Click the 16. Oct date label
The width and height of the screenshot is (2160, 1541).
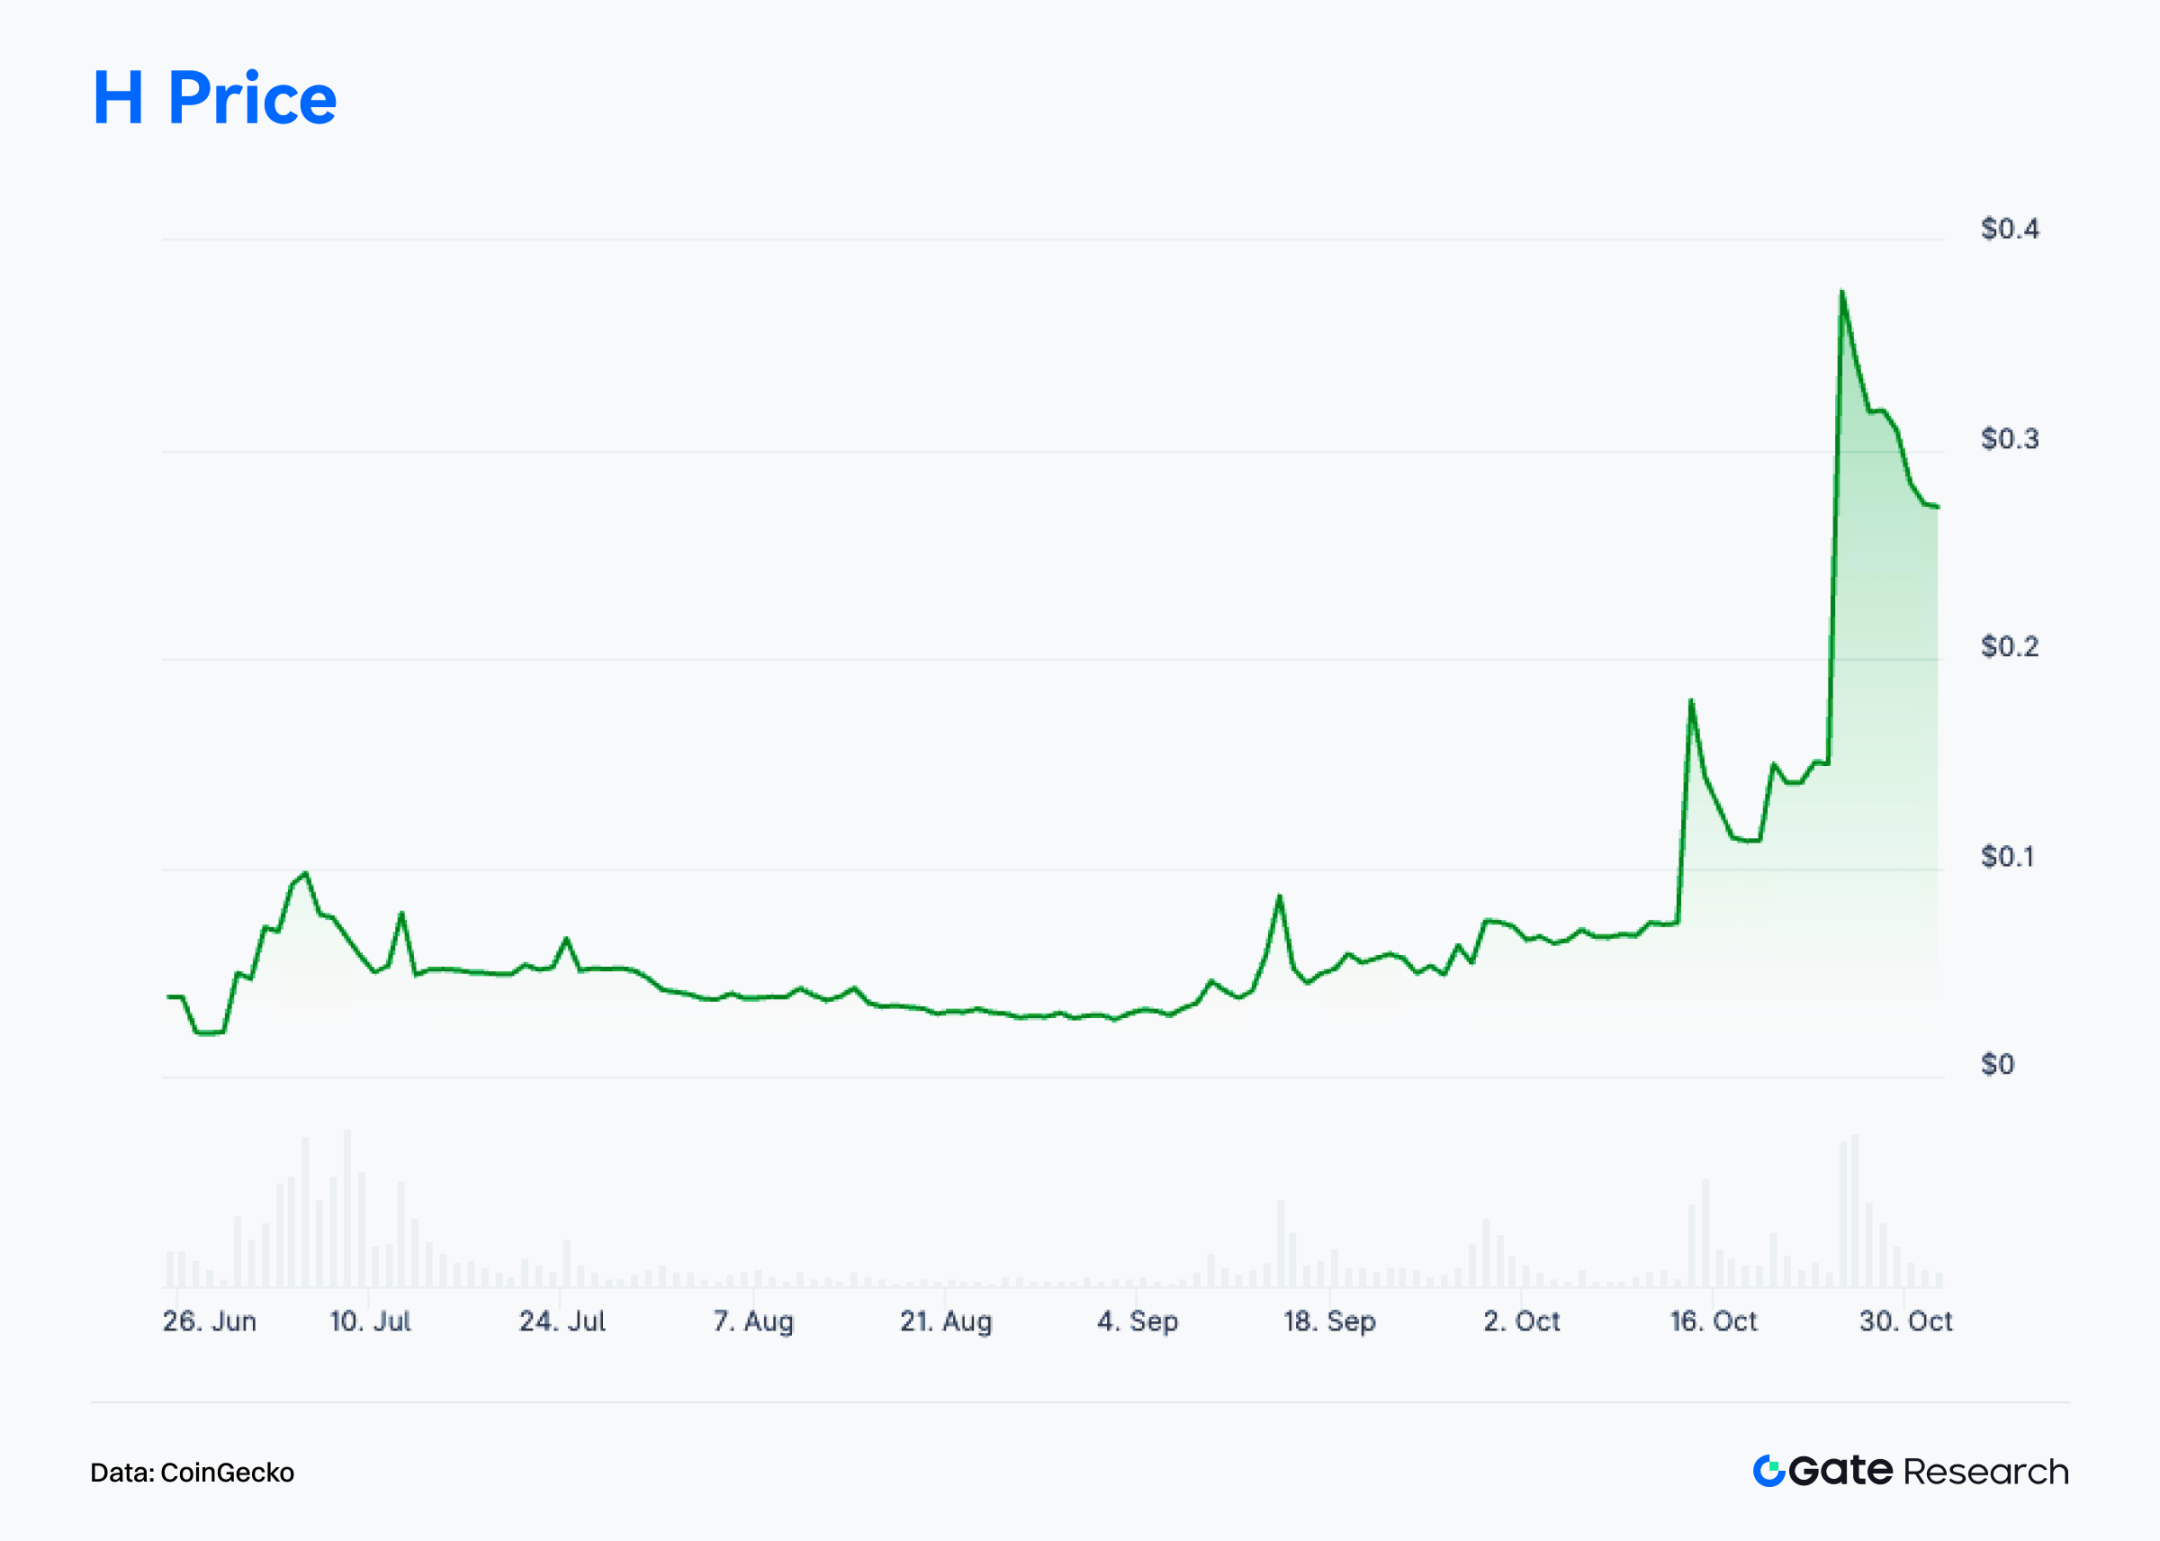1713,1321
